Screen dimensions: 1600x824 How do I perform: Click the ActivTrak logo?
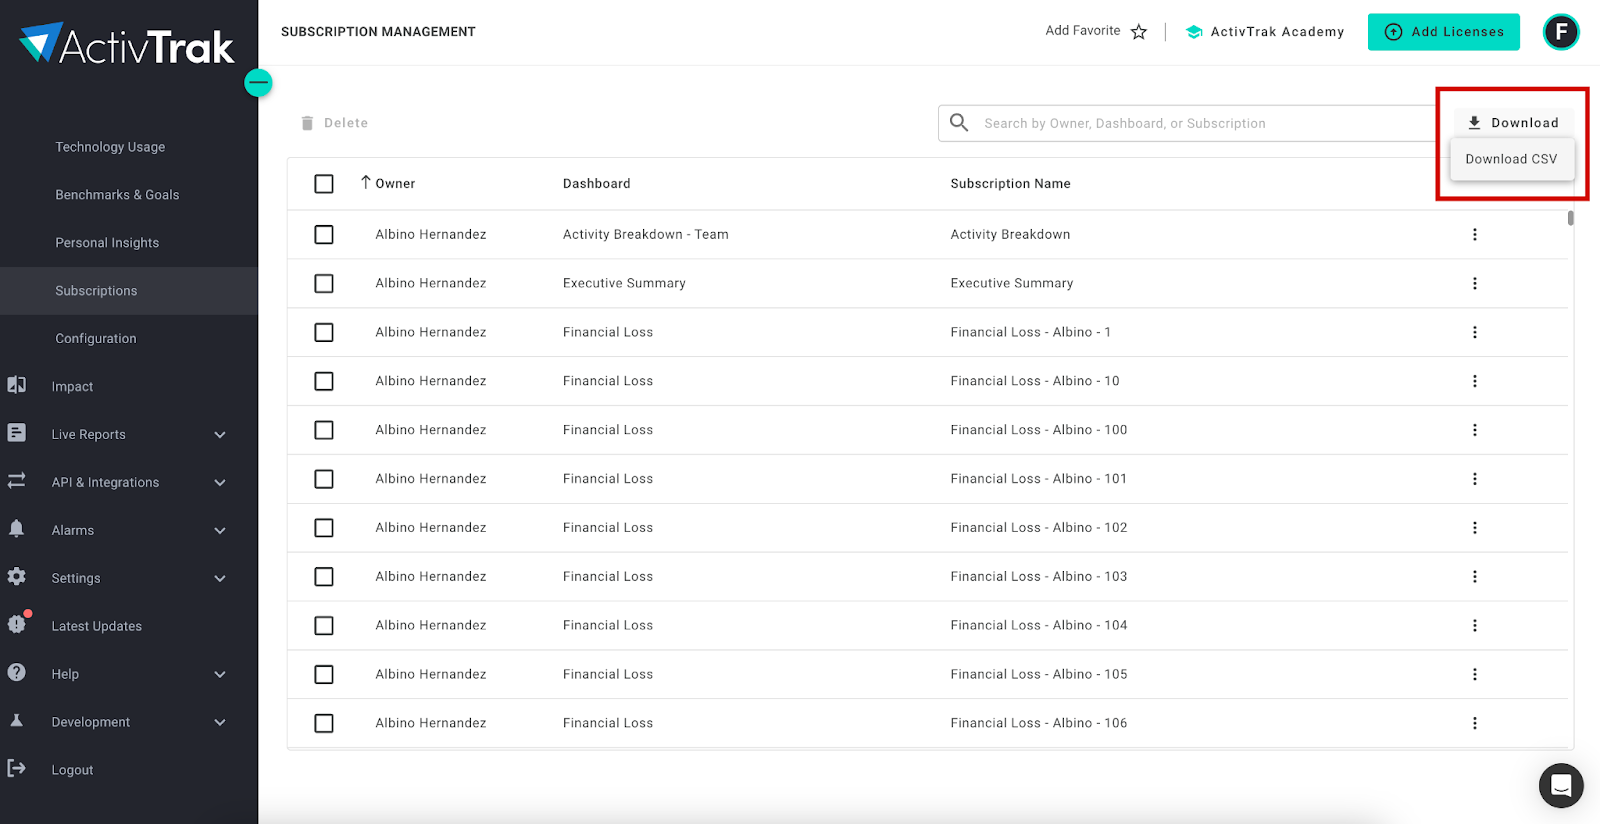click(127, 43)
